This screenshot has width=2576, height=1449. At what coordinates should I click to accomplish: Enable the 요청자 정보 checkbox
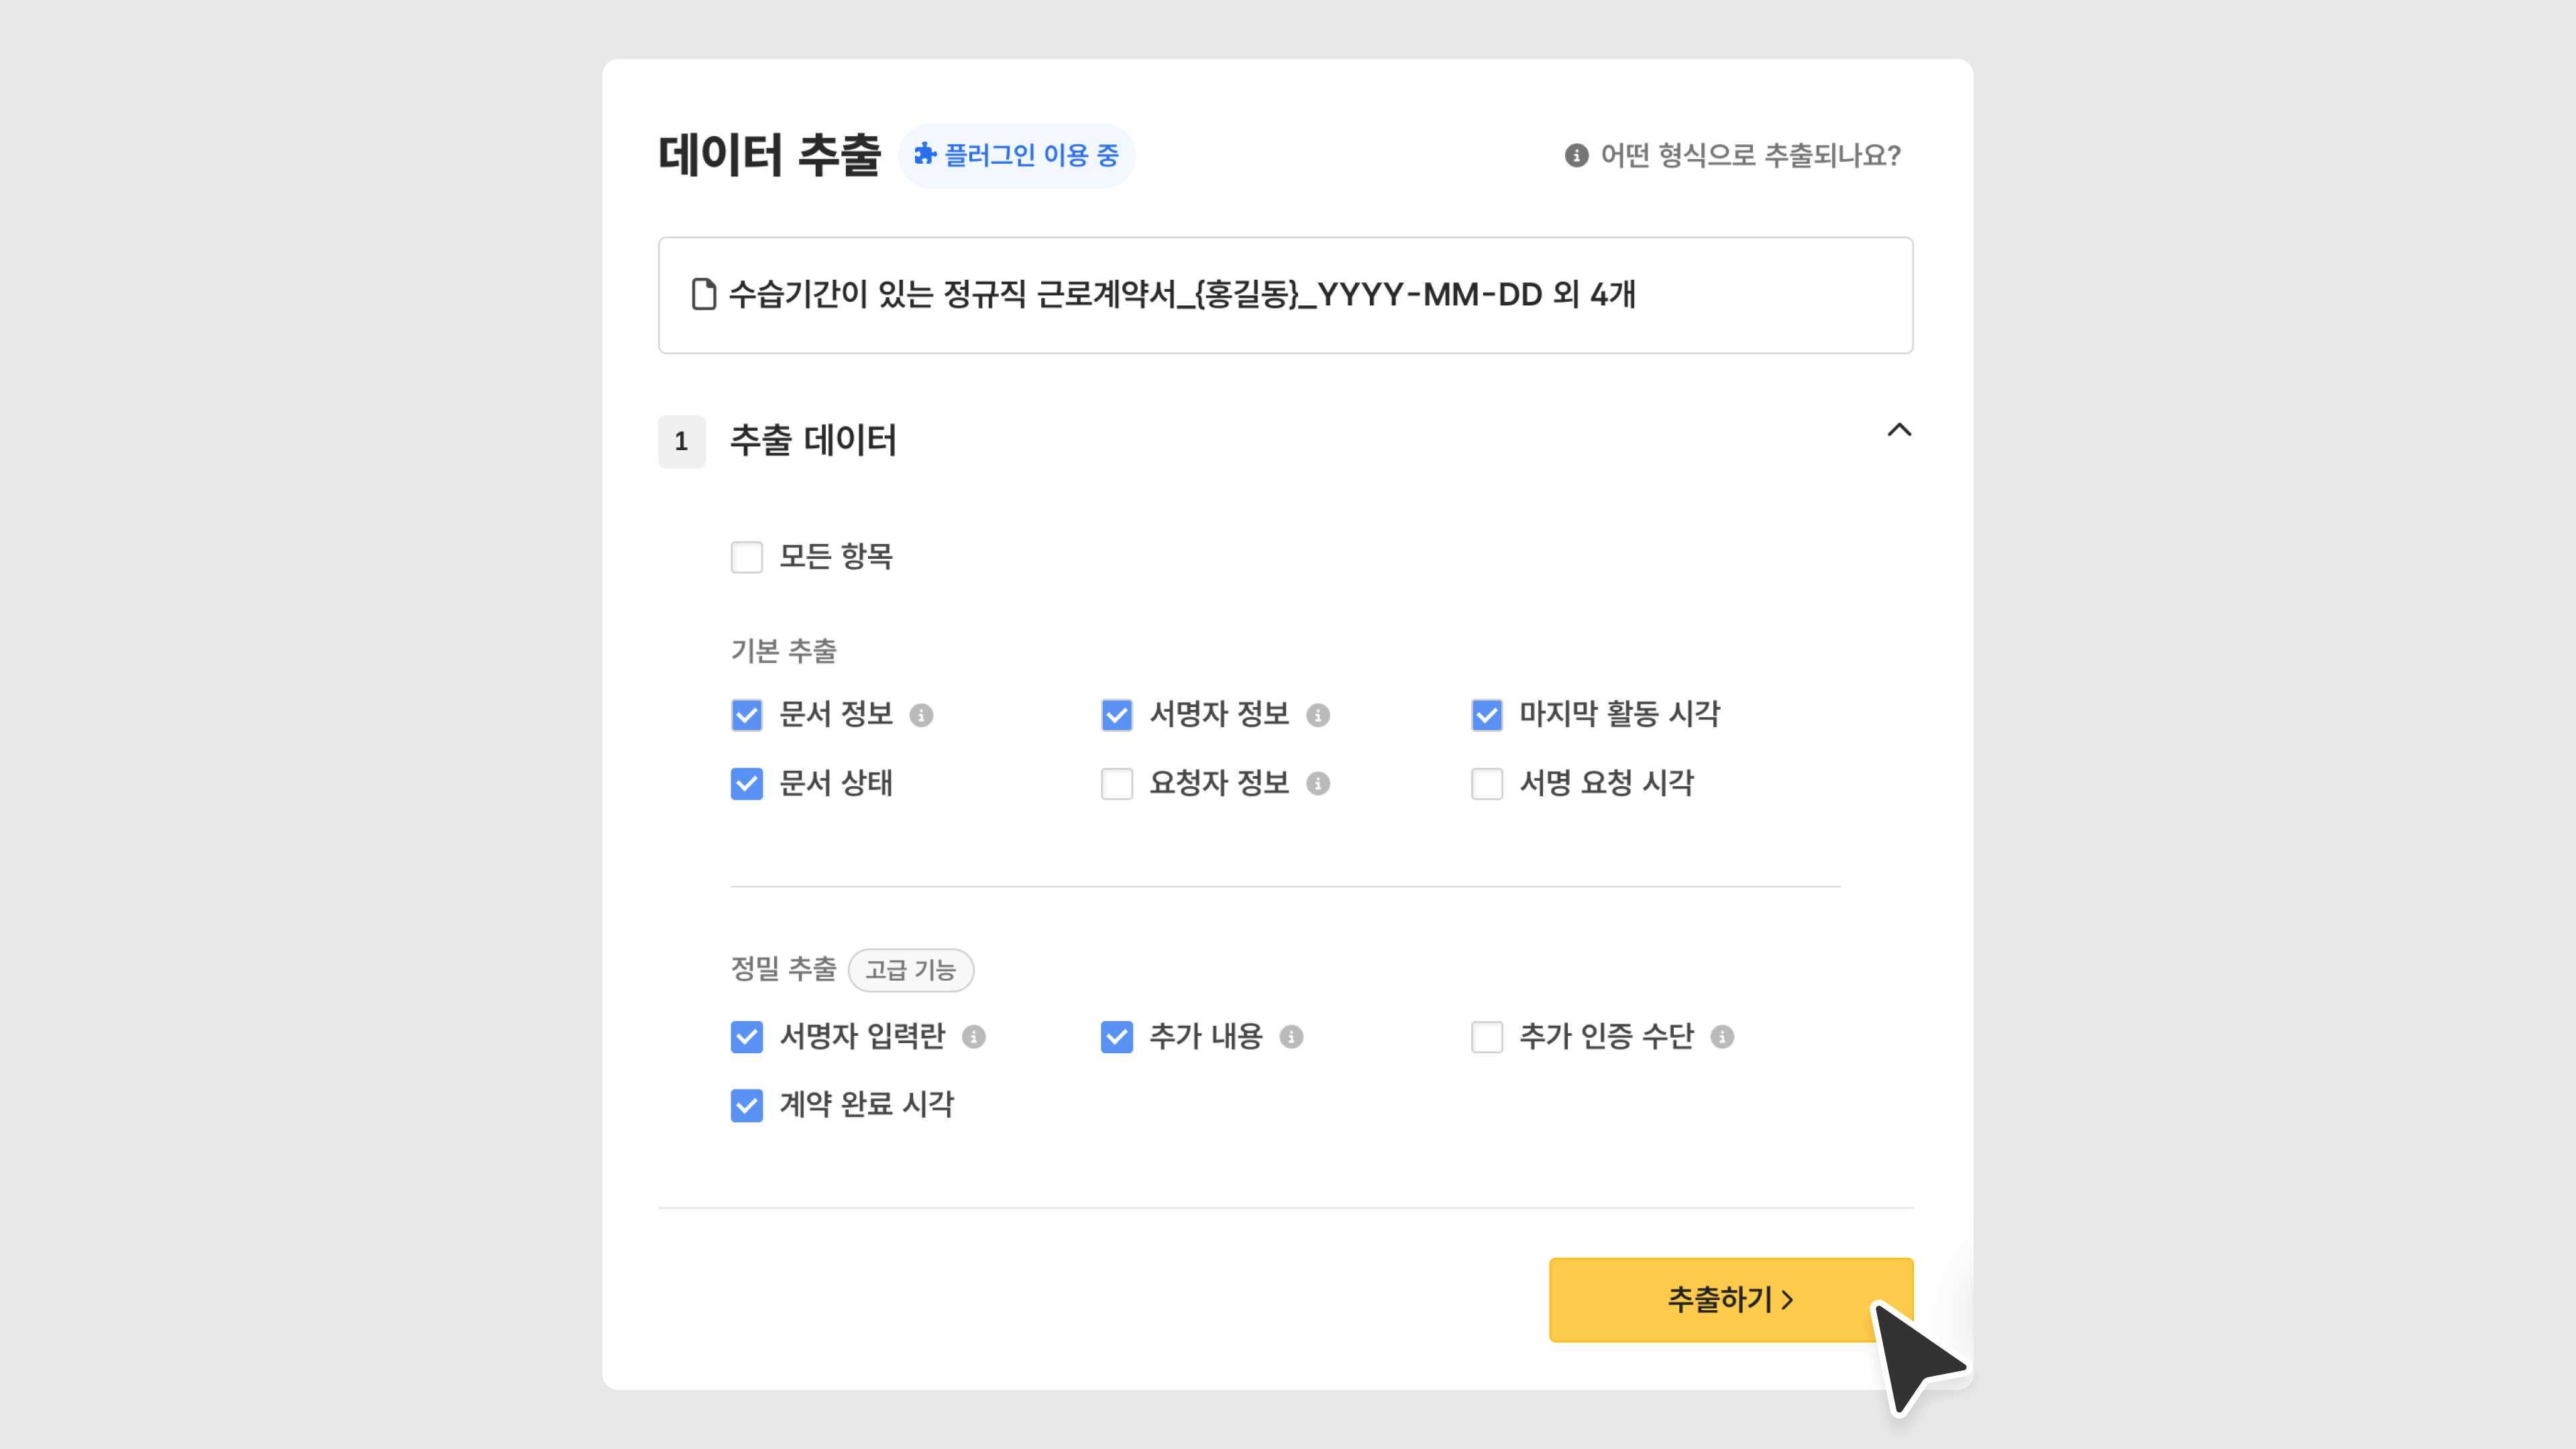[x=1116, y=783]
